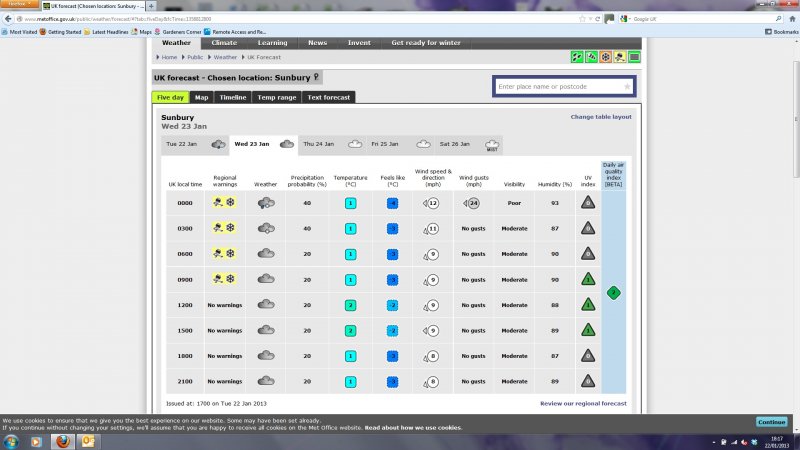Click the temperature swatch in the 2100 row
Viewport: 800px width, 450px height.
(351, 382)
